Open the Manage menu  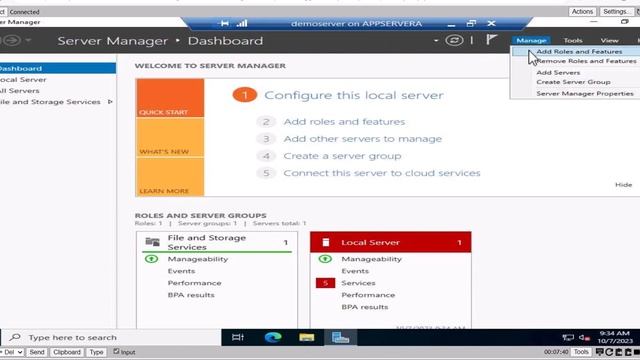pyautogui.click(x=531, y=40)
